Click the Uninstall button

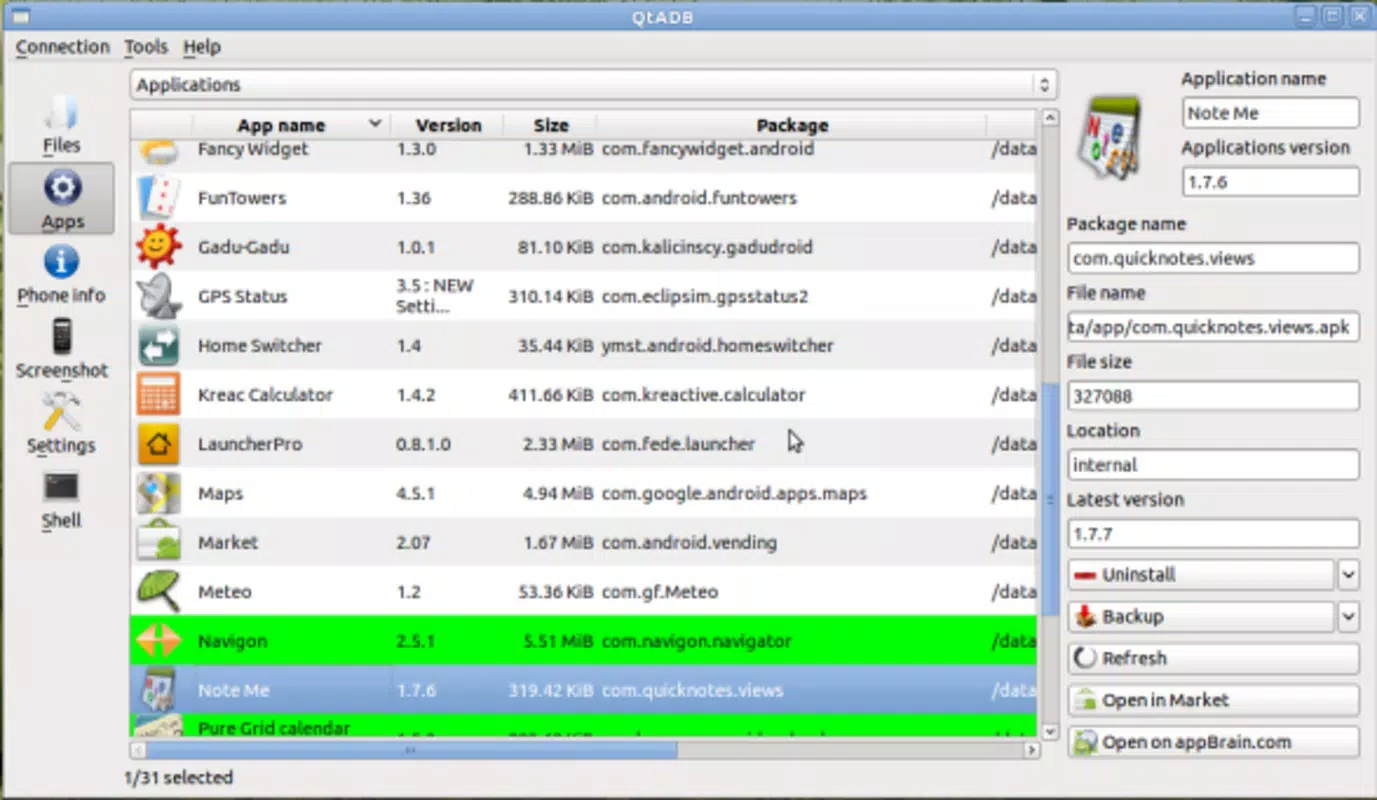pyautogui.click(x=1201, y=574)
